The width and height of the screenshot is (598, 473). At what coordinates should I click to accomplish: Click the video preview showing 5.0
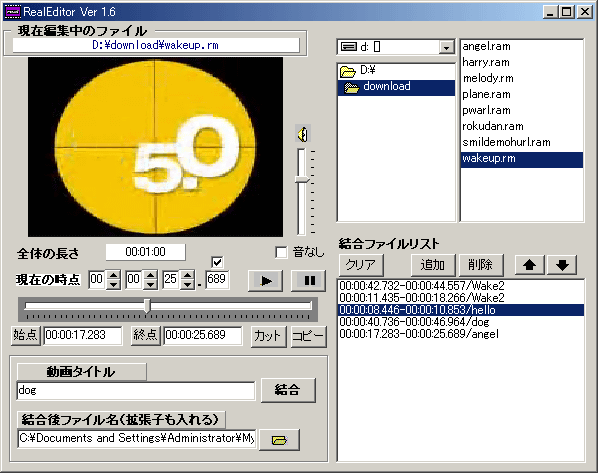pos(156,147)
